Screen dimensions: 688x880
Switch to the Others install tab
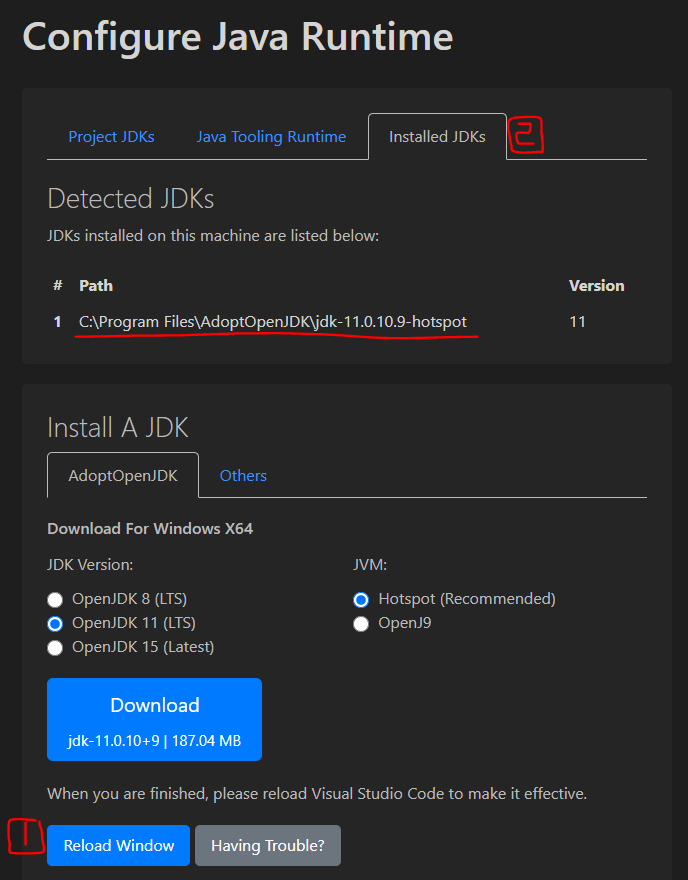coord(243,475)
